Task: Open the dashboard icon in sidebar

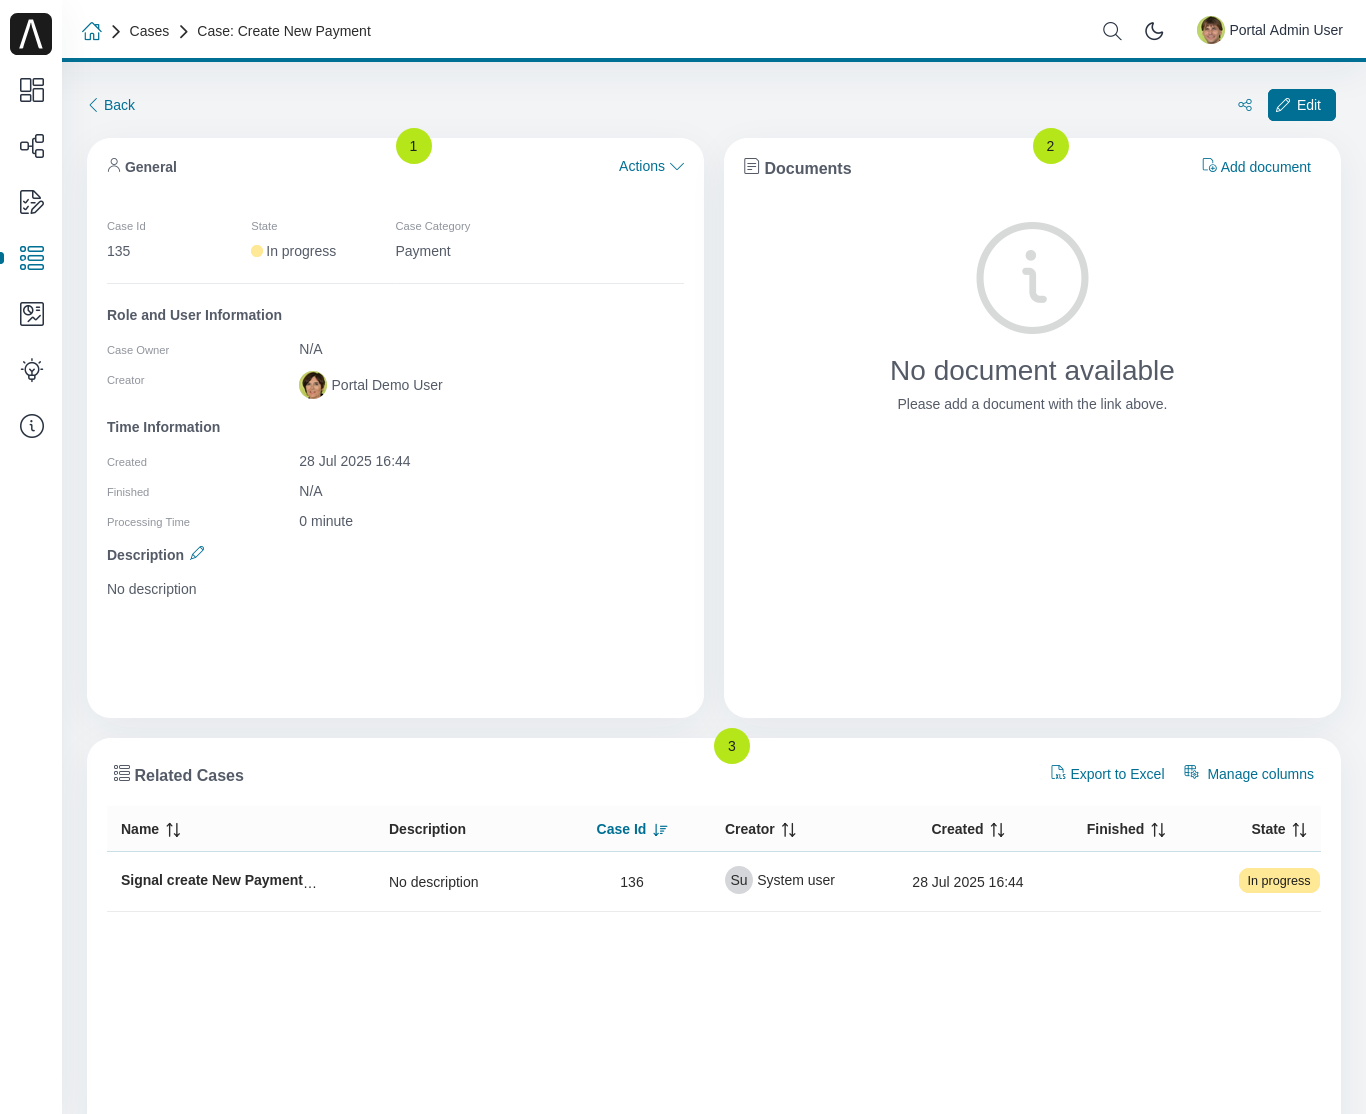Action: 32,90
